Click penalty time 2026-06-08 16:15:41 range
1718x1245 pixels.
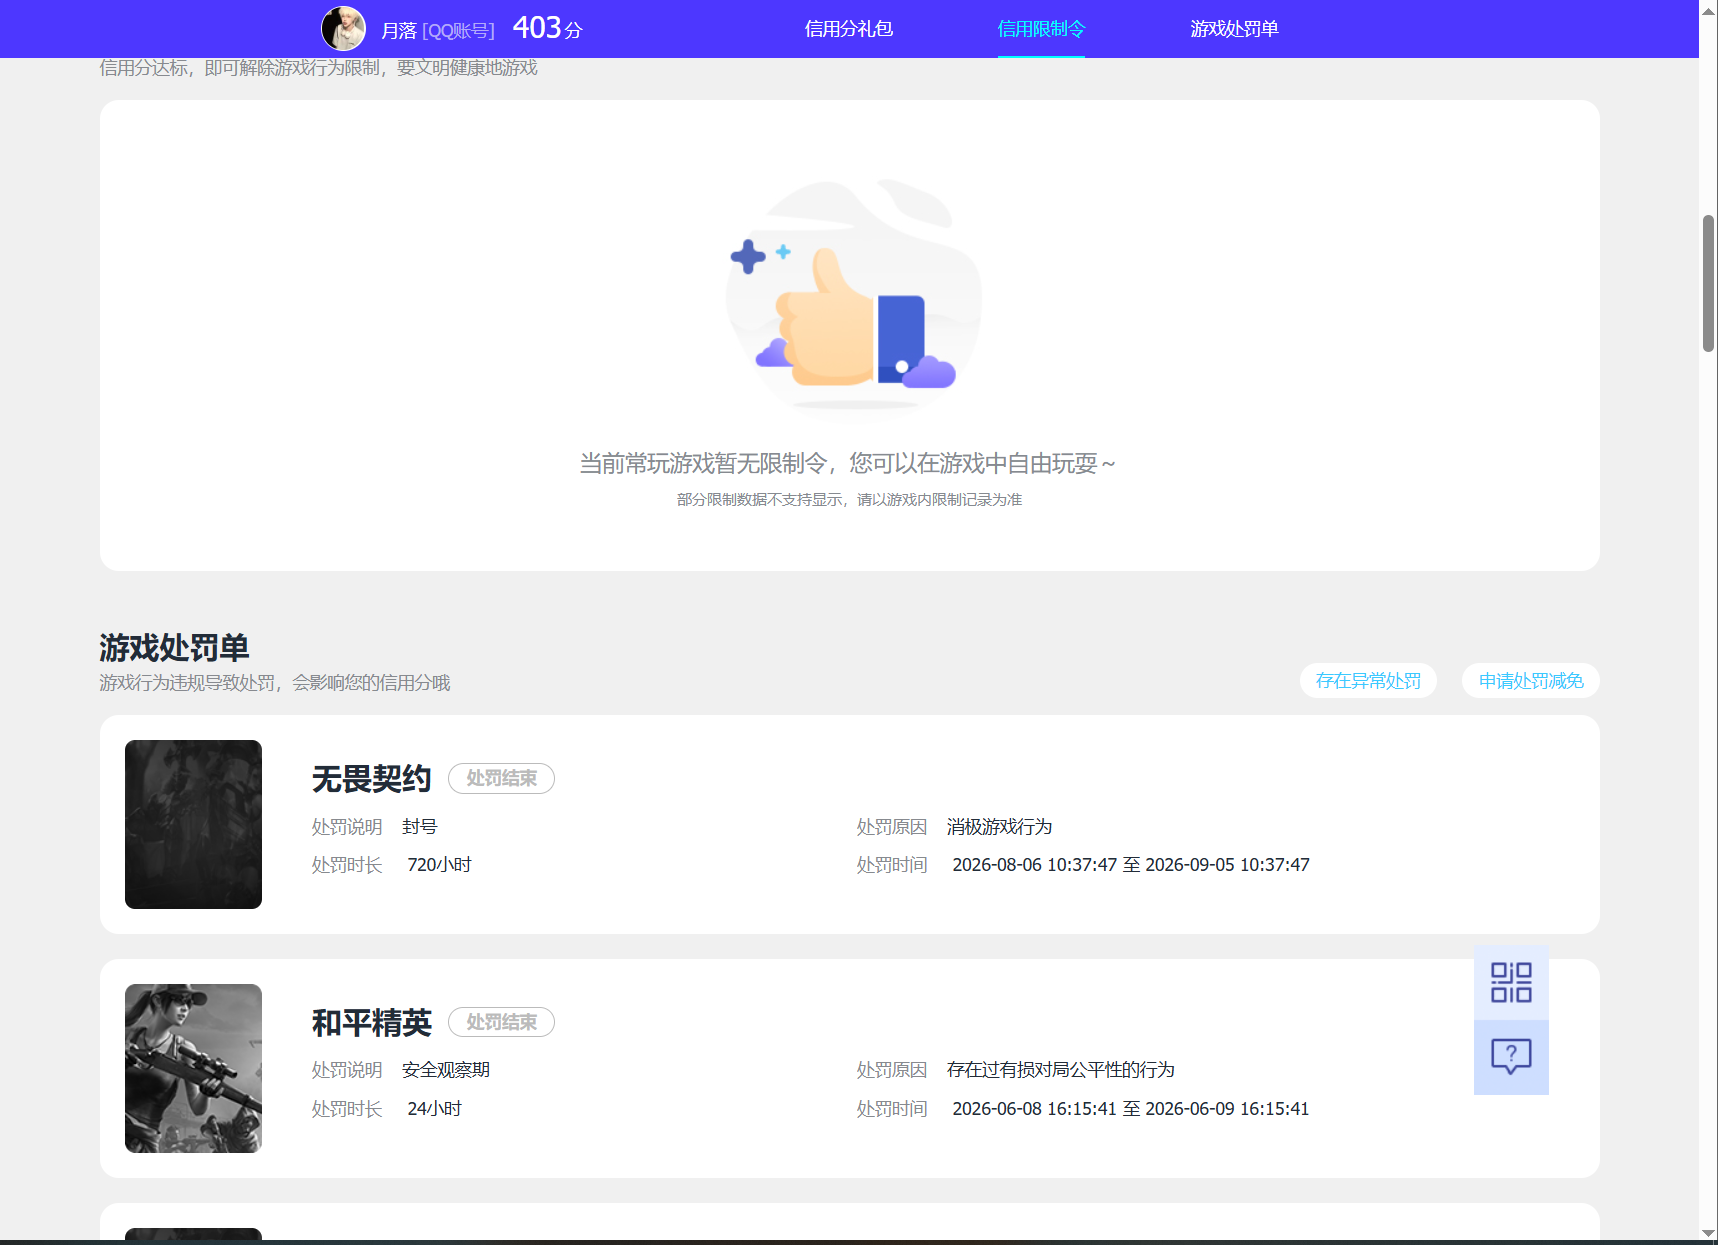point(1130,1109)
